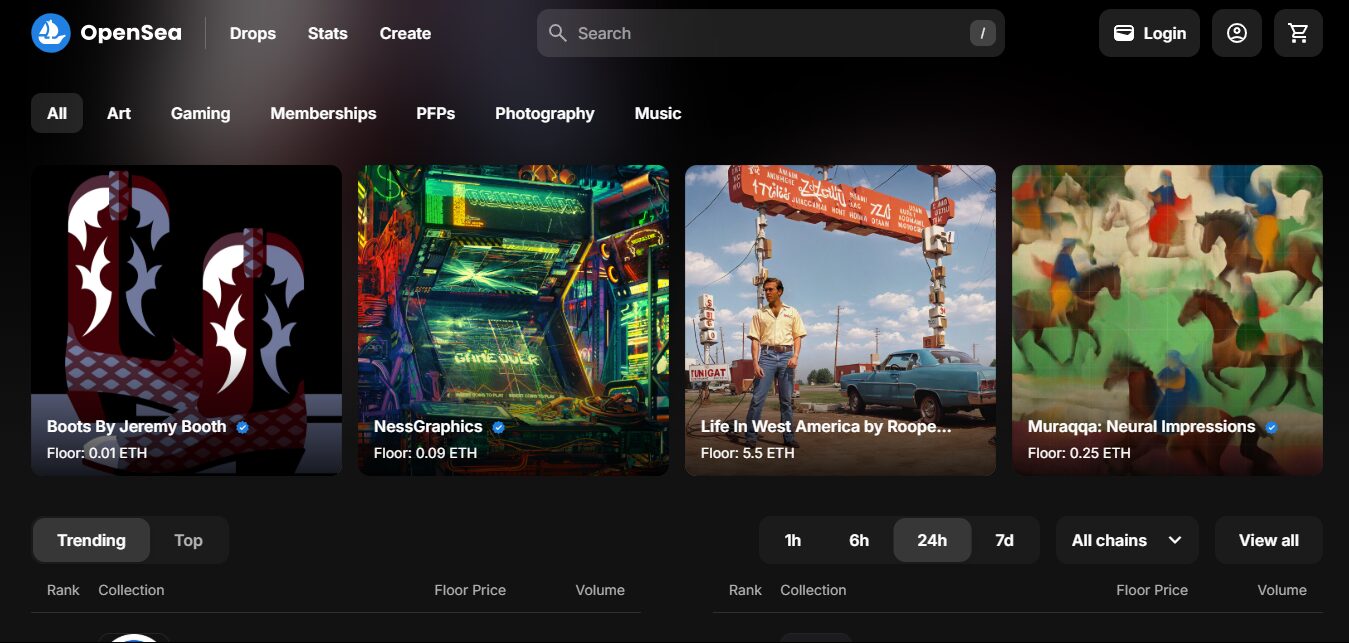
Task: Go to homepage via OpenSea wordmark
Action: (x=131, y=33)
